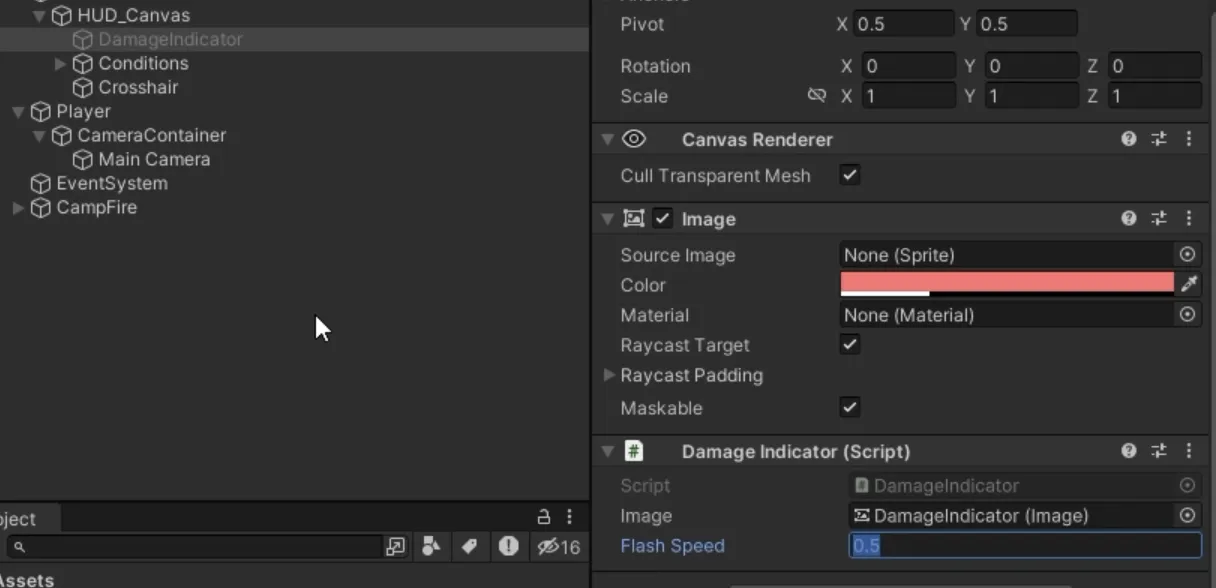Select the DamageIndicator object in hierarchy
Screen dimensions: 1216x588
pos(170,39)
